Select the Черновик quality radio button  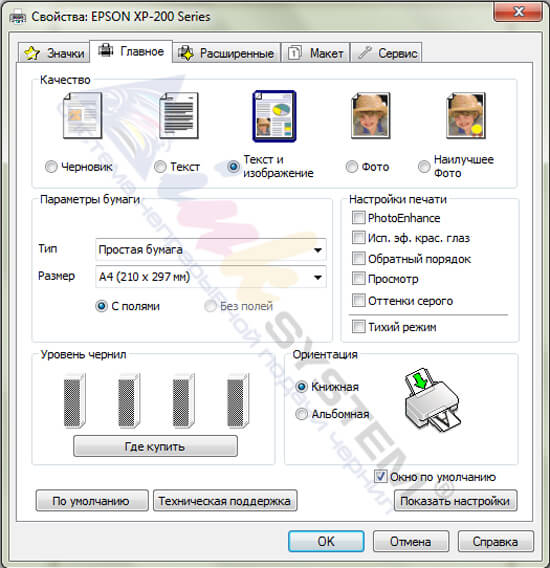(x=51, y=167)
